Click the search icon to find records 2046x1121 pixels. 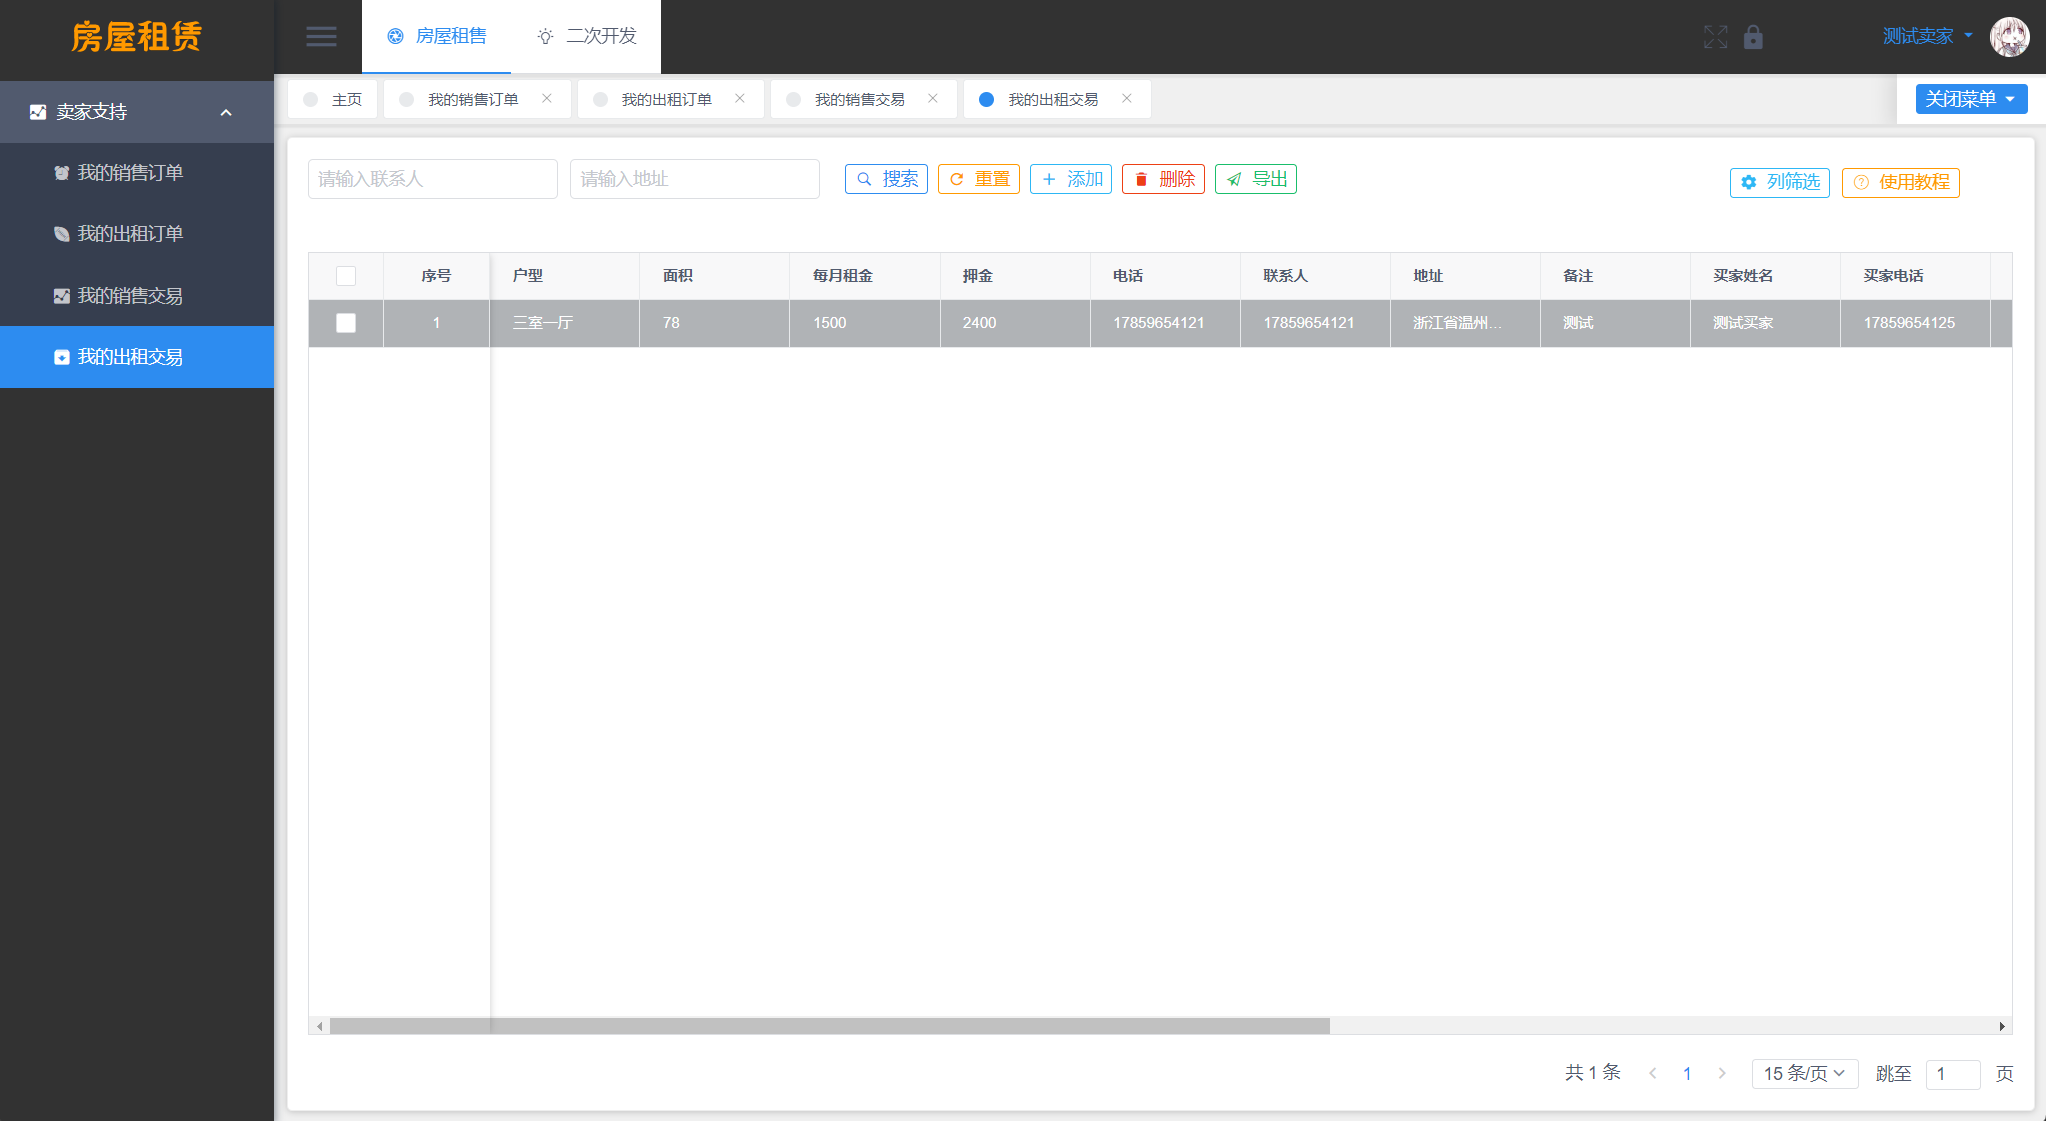[x=884, y=179]
